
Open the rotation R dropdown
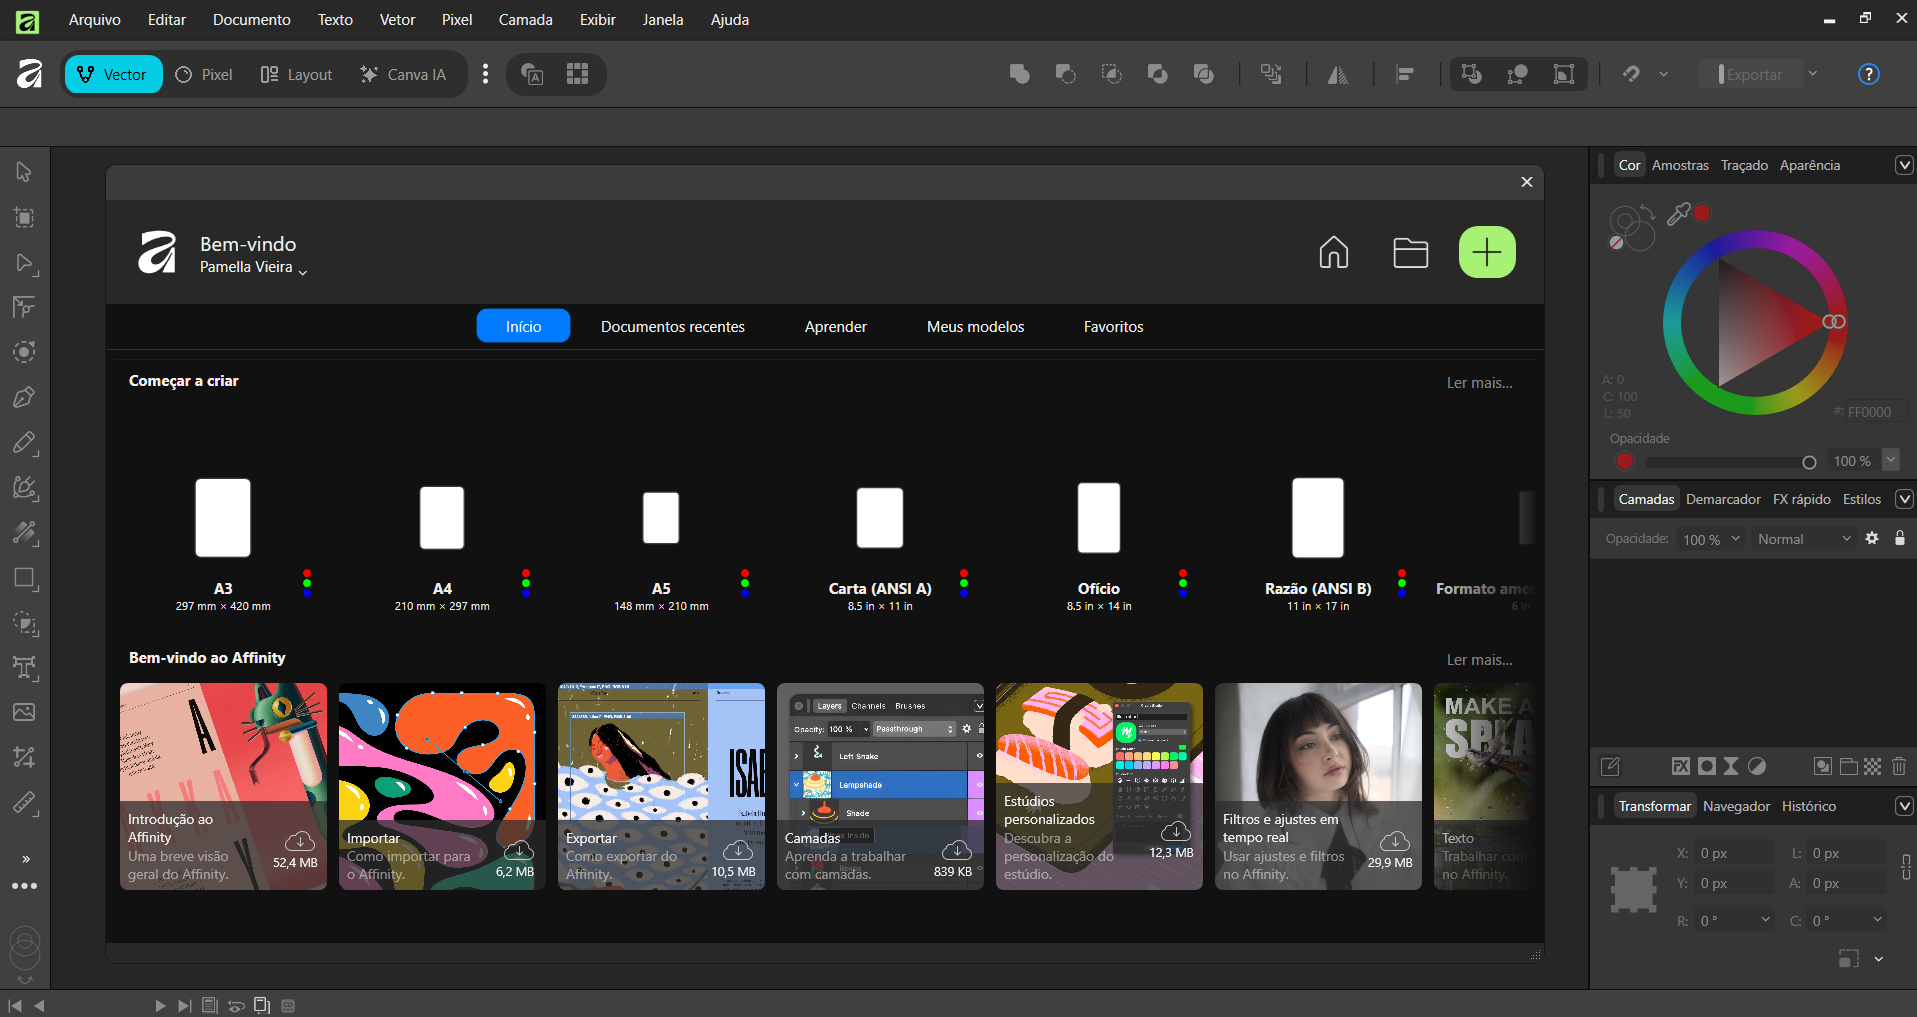[1765, 920]
